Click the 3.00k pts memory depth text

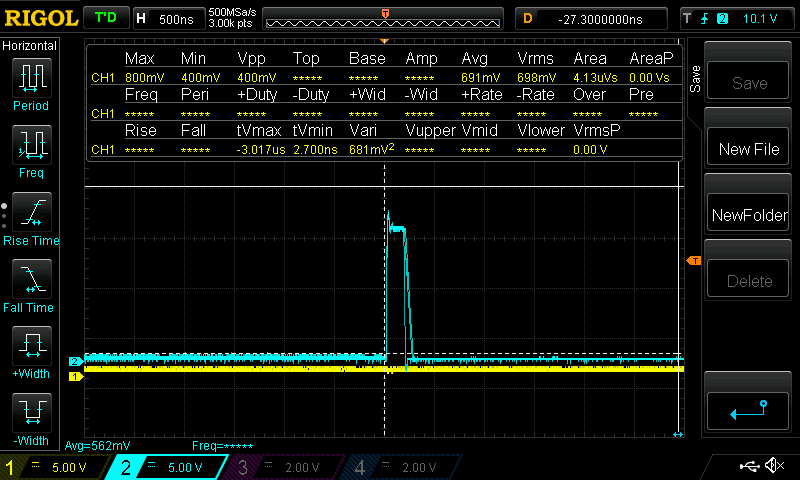230,23
